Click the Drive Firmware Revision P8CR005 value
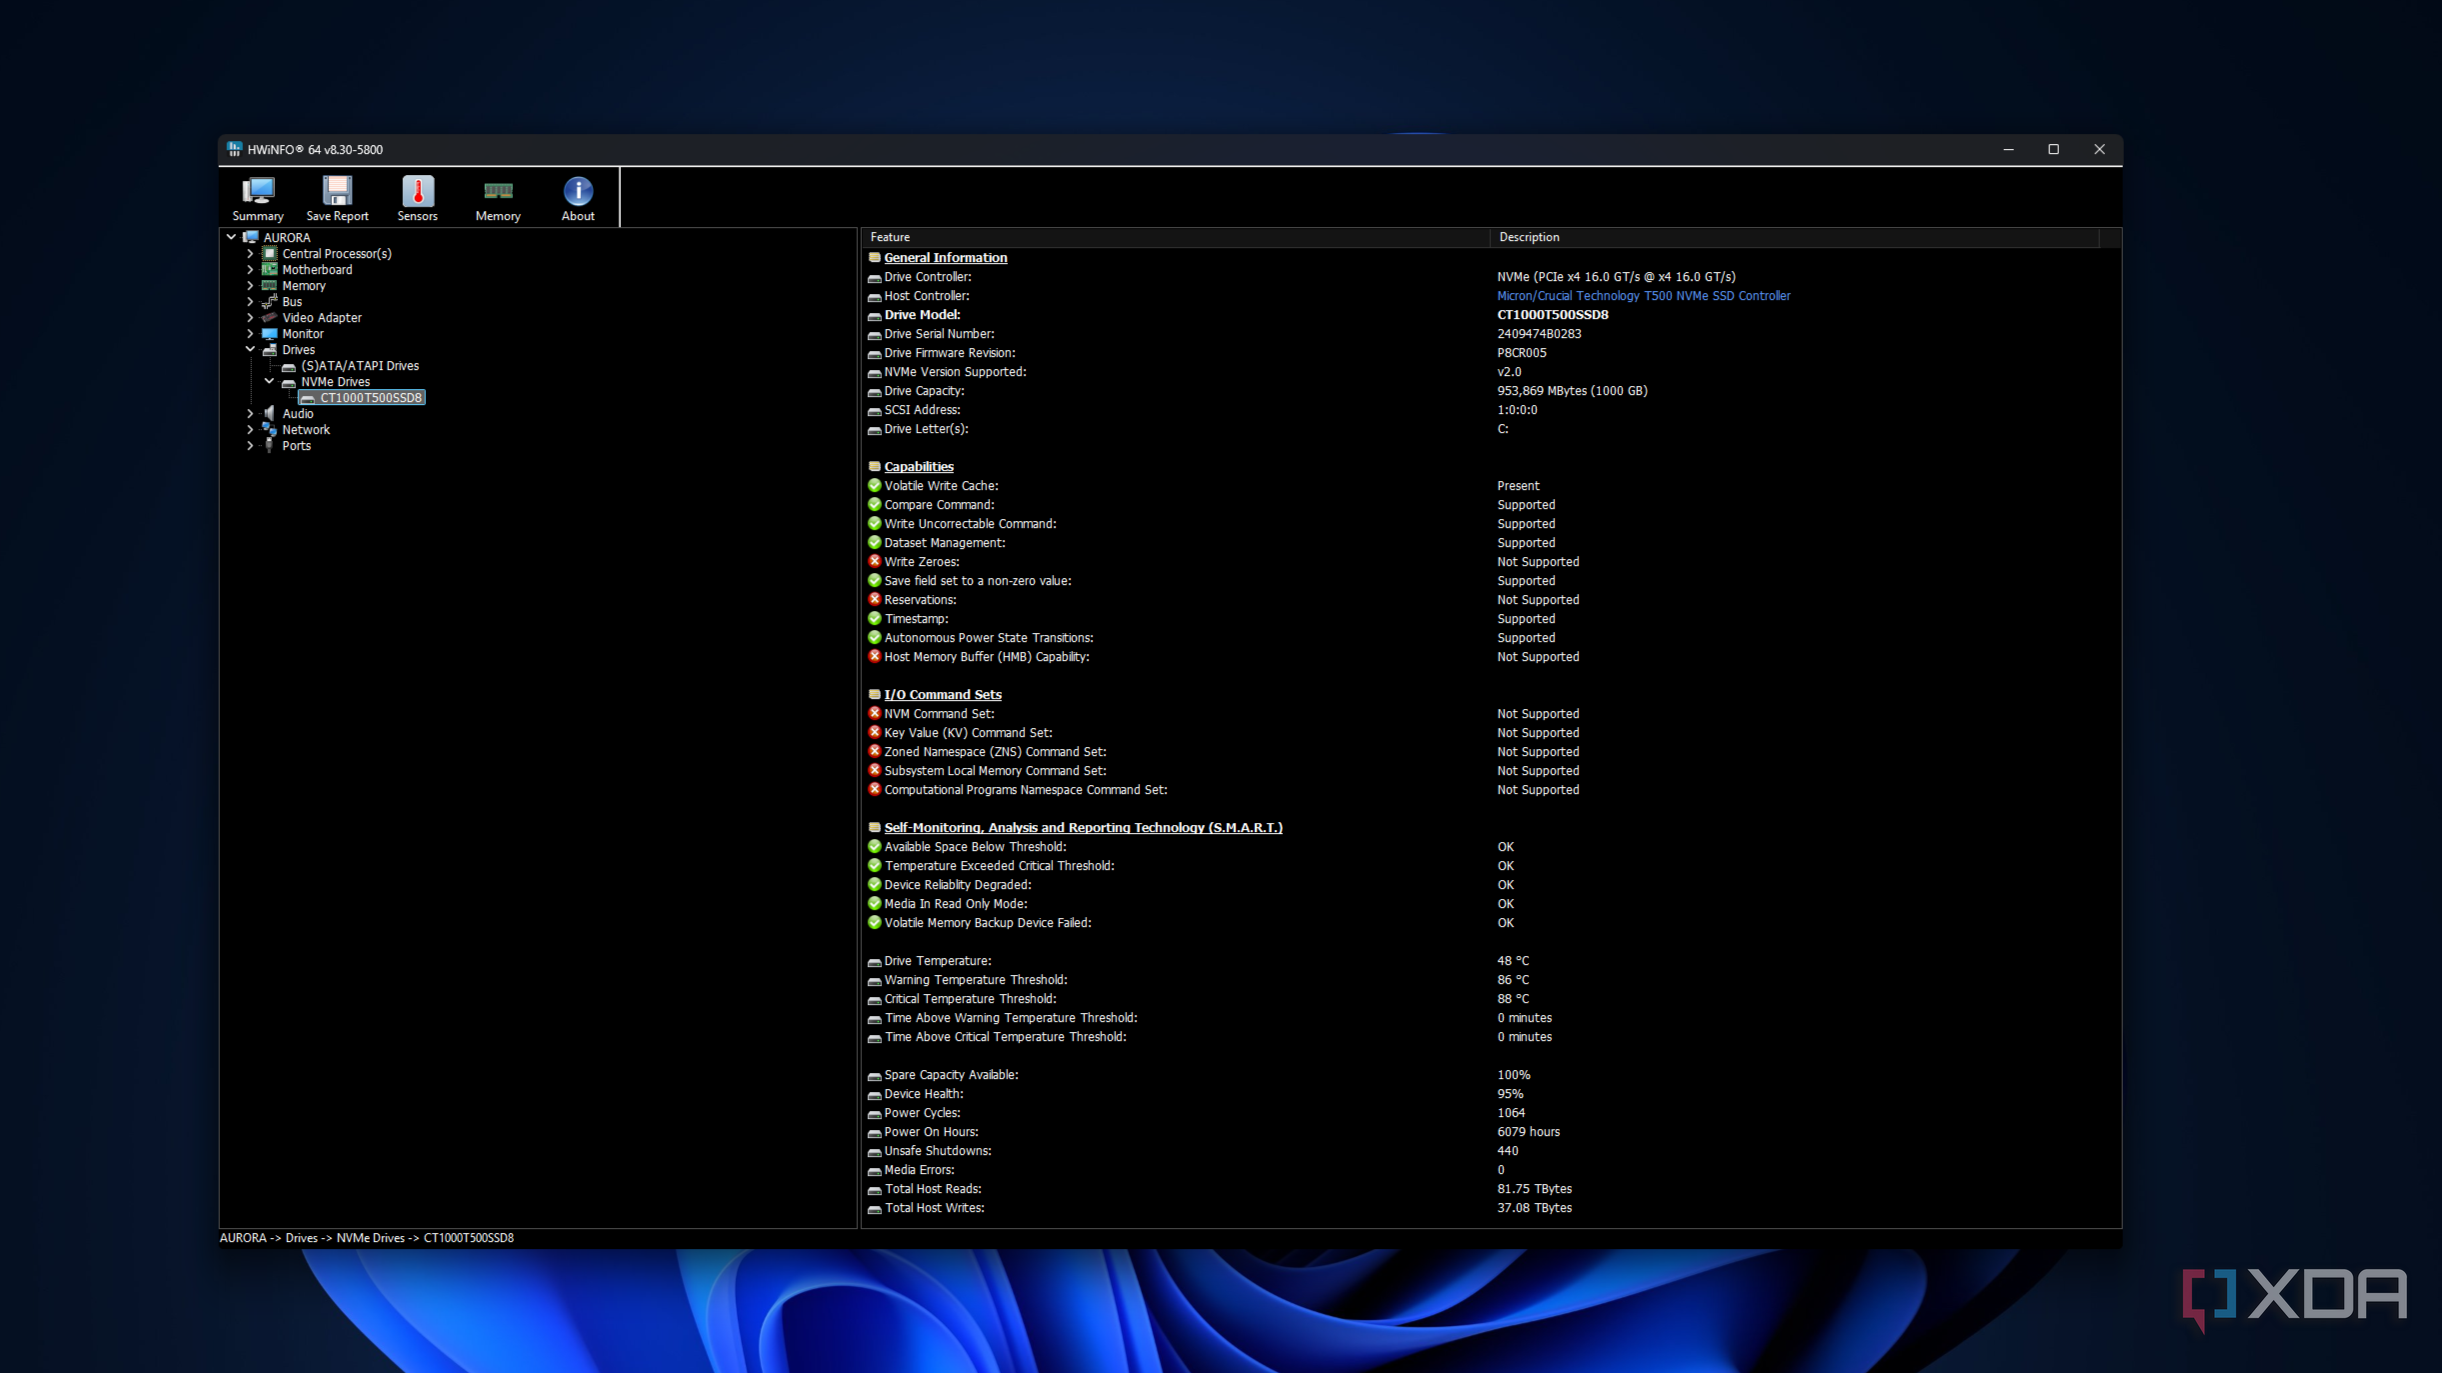The image size is (2442, 1373). 1520,352
